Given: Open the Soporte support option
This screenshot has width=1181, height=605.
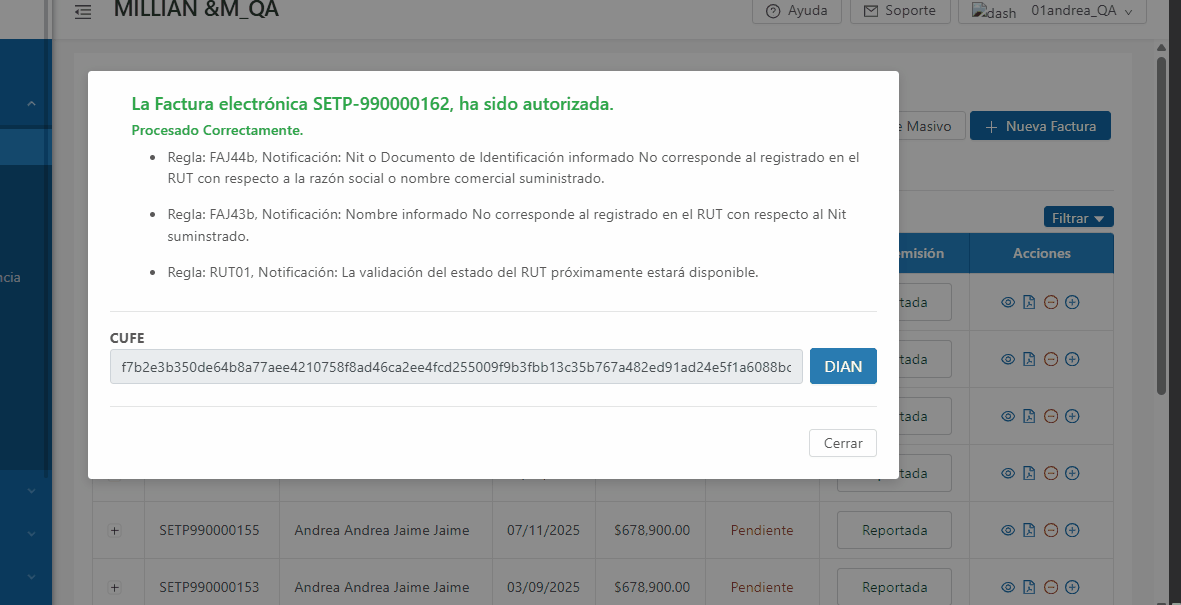Looking at the screenshot, I should [x=900, y=11].
